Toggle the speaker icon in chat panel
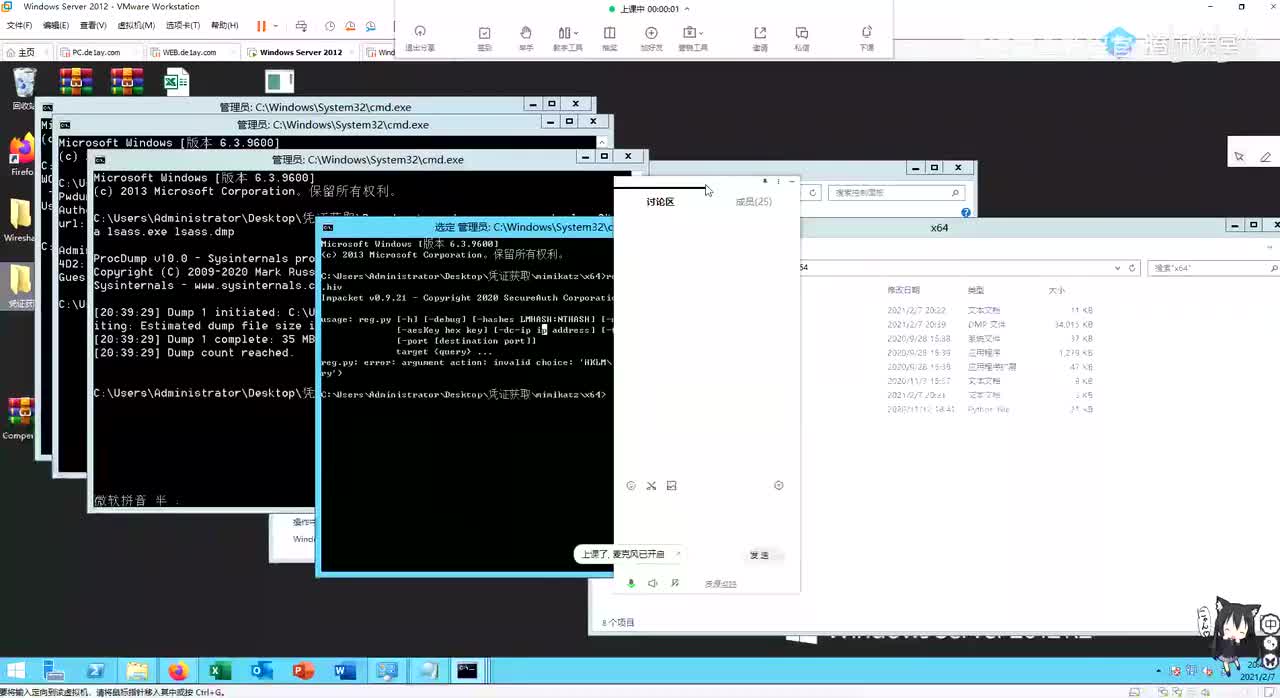 coord(653,583)
